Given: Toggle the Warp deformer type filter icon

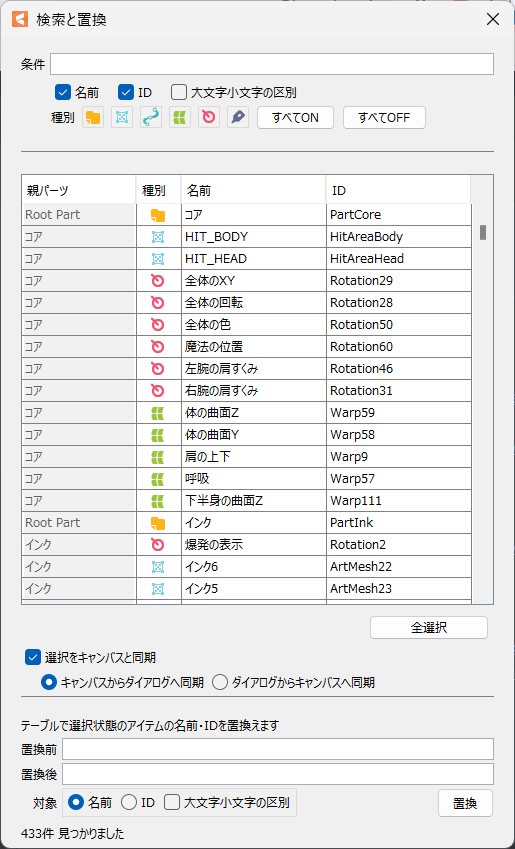Looking at the screenshot, I should 180,117.
